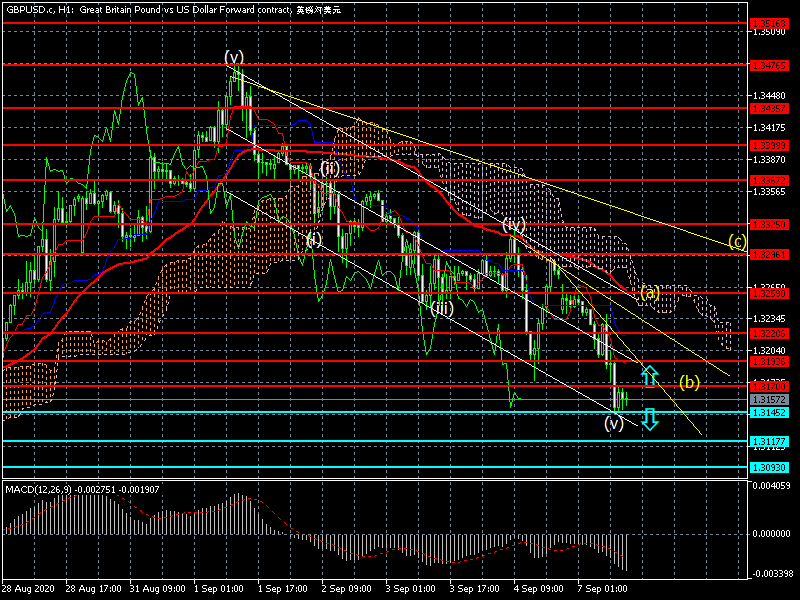Click the 1.30930 cyan price tag

coord(768,467)
